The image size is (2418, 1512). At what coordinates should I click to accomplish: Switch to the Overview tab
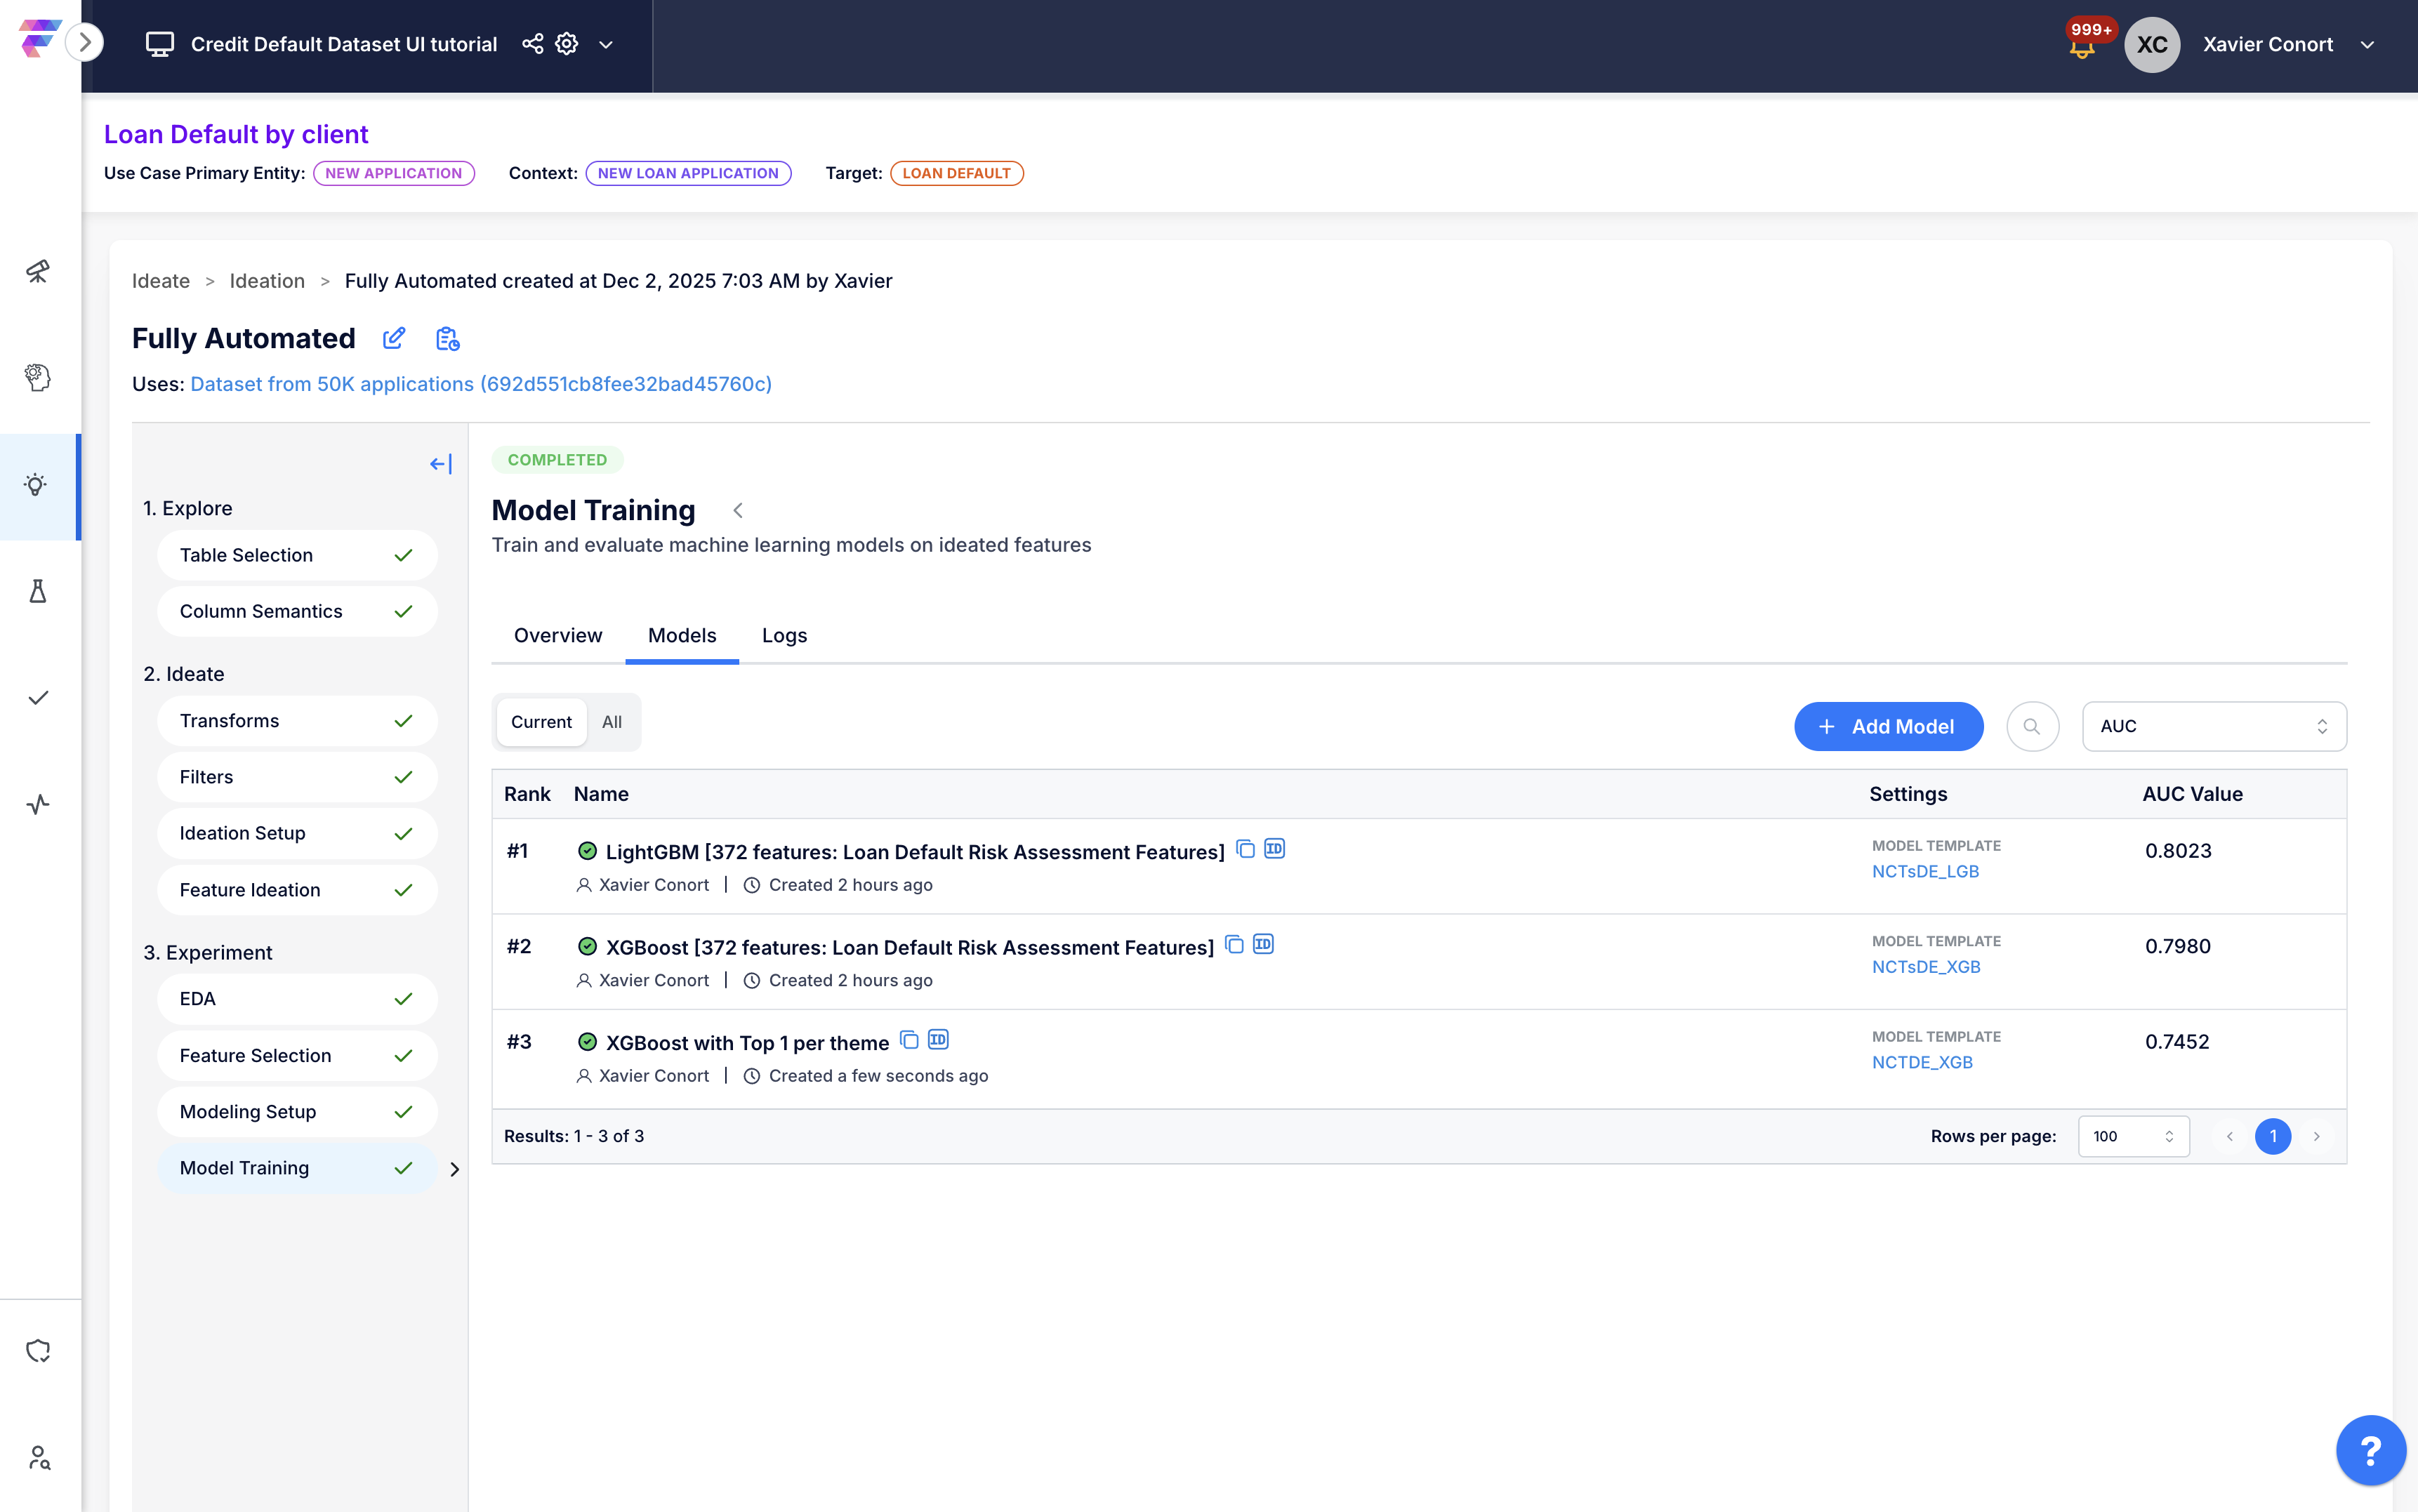558,636
